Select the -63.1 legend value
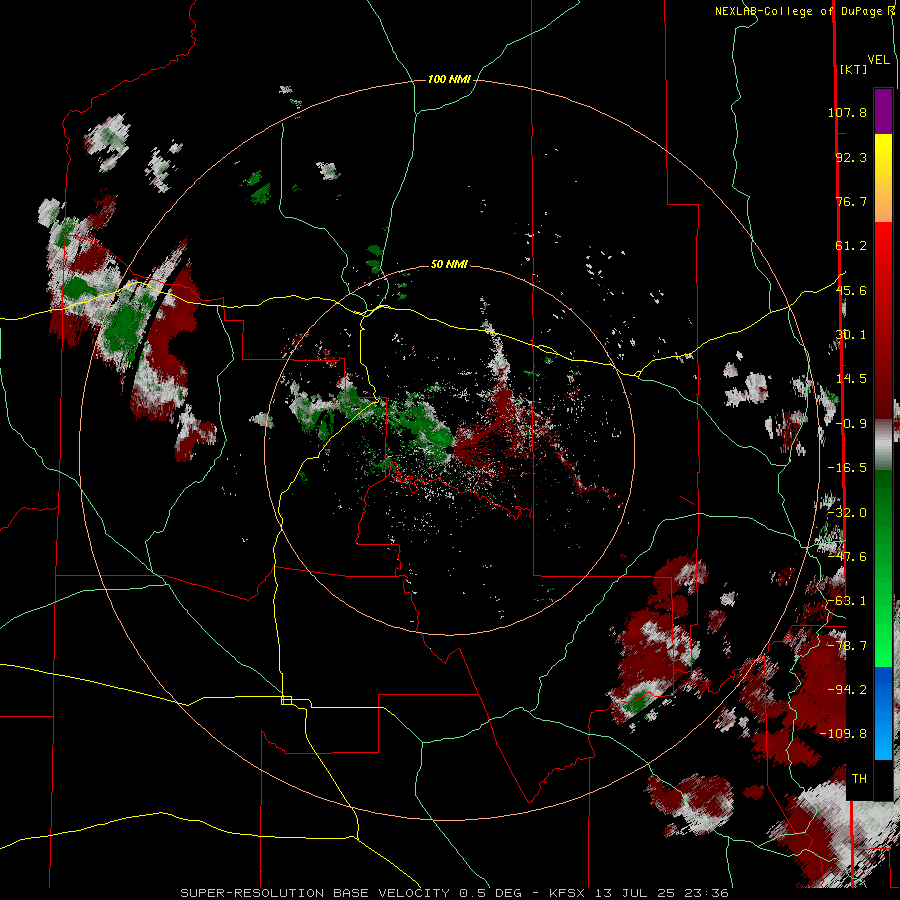 [847, 601]
